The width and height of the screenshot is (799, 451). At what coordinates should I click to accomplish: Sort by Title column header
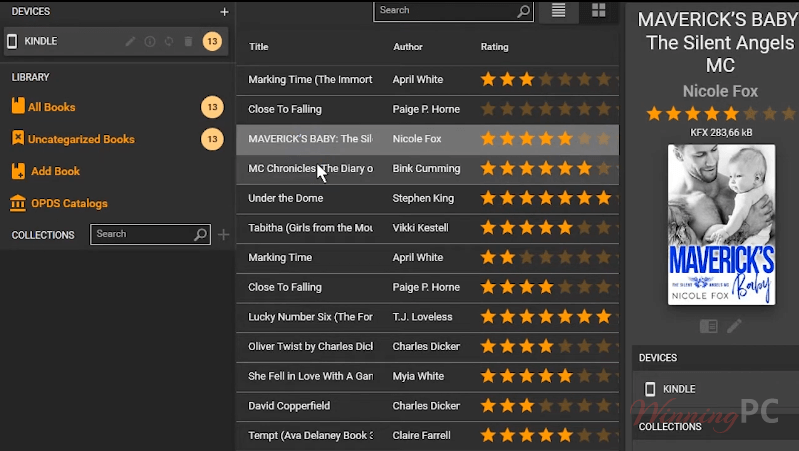(259, 47)
